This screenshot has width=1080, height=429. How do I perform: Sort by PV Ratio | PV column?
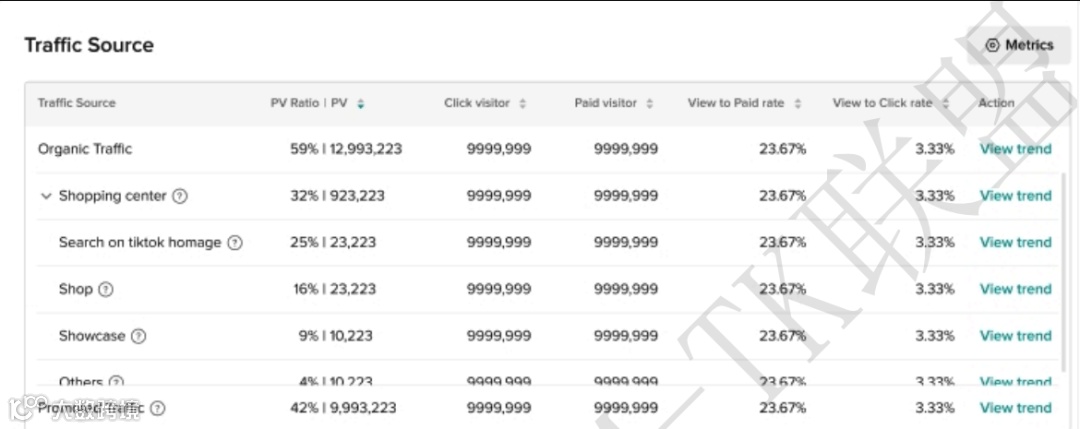coord(361,103)
